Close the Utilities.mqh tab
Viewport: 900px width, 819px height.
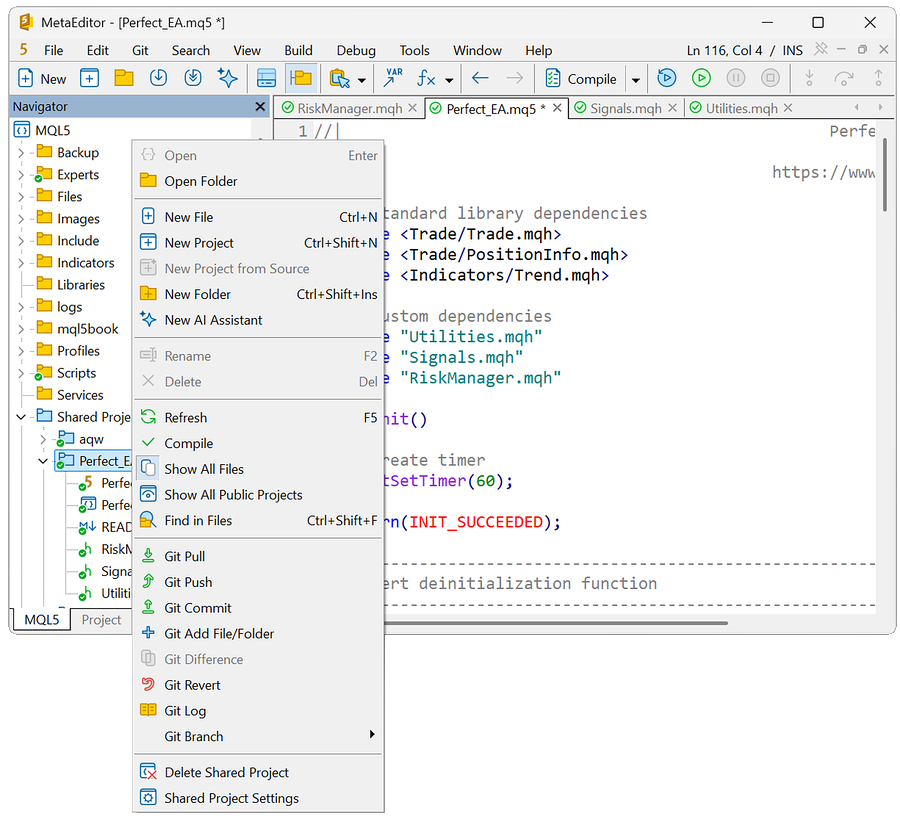pyautogui.click(x=788, y=108)
